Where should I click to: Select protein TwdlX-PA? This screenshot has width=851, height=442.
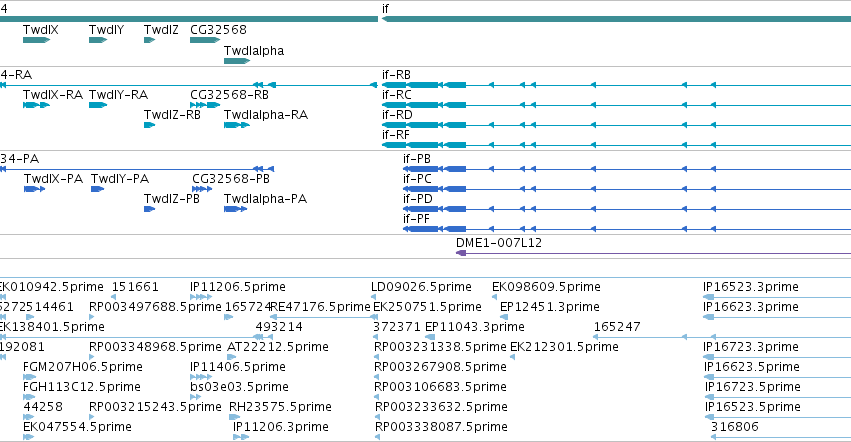pyautogui.click(x=34, y=189)
